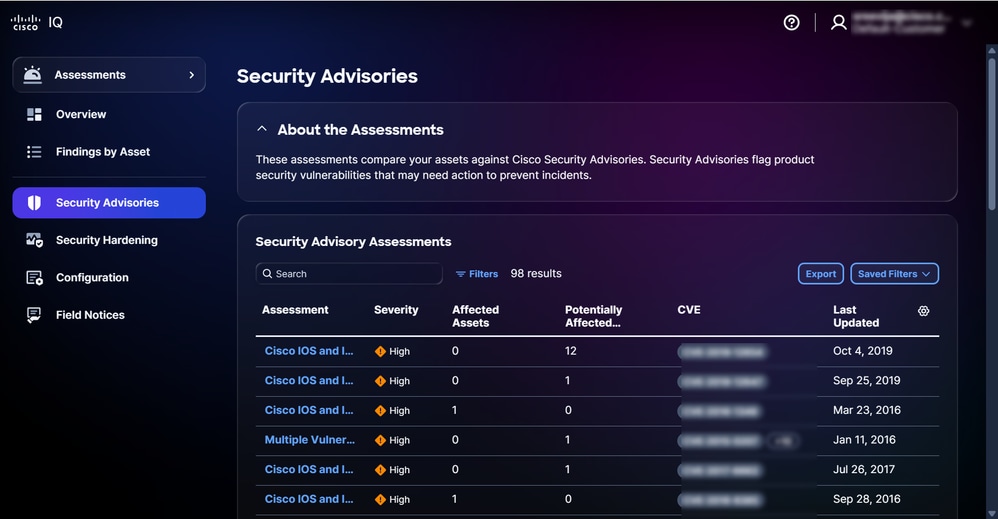Sort by Severity column header
The height and width of the screenshot is (519, 998).
(x=396, y=309)
